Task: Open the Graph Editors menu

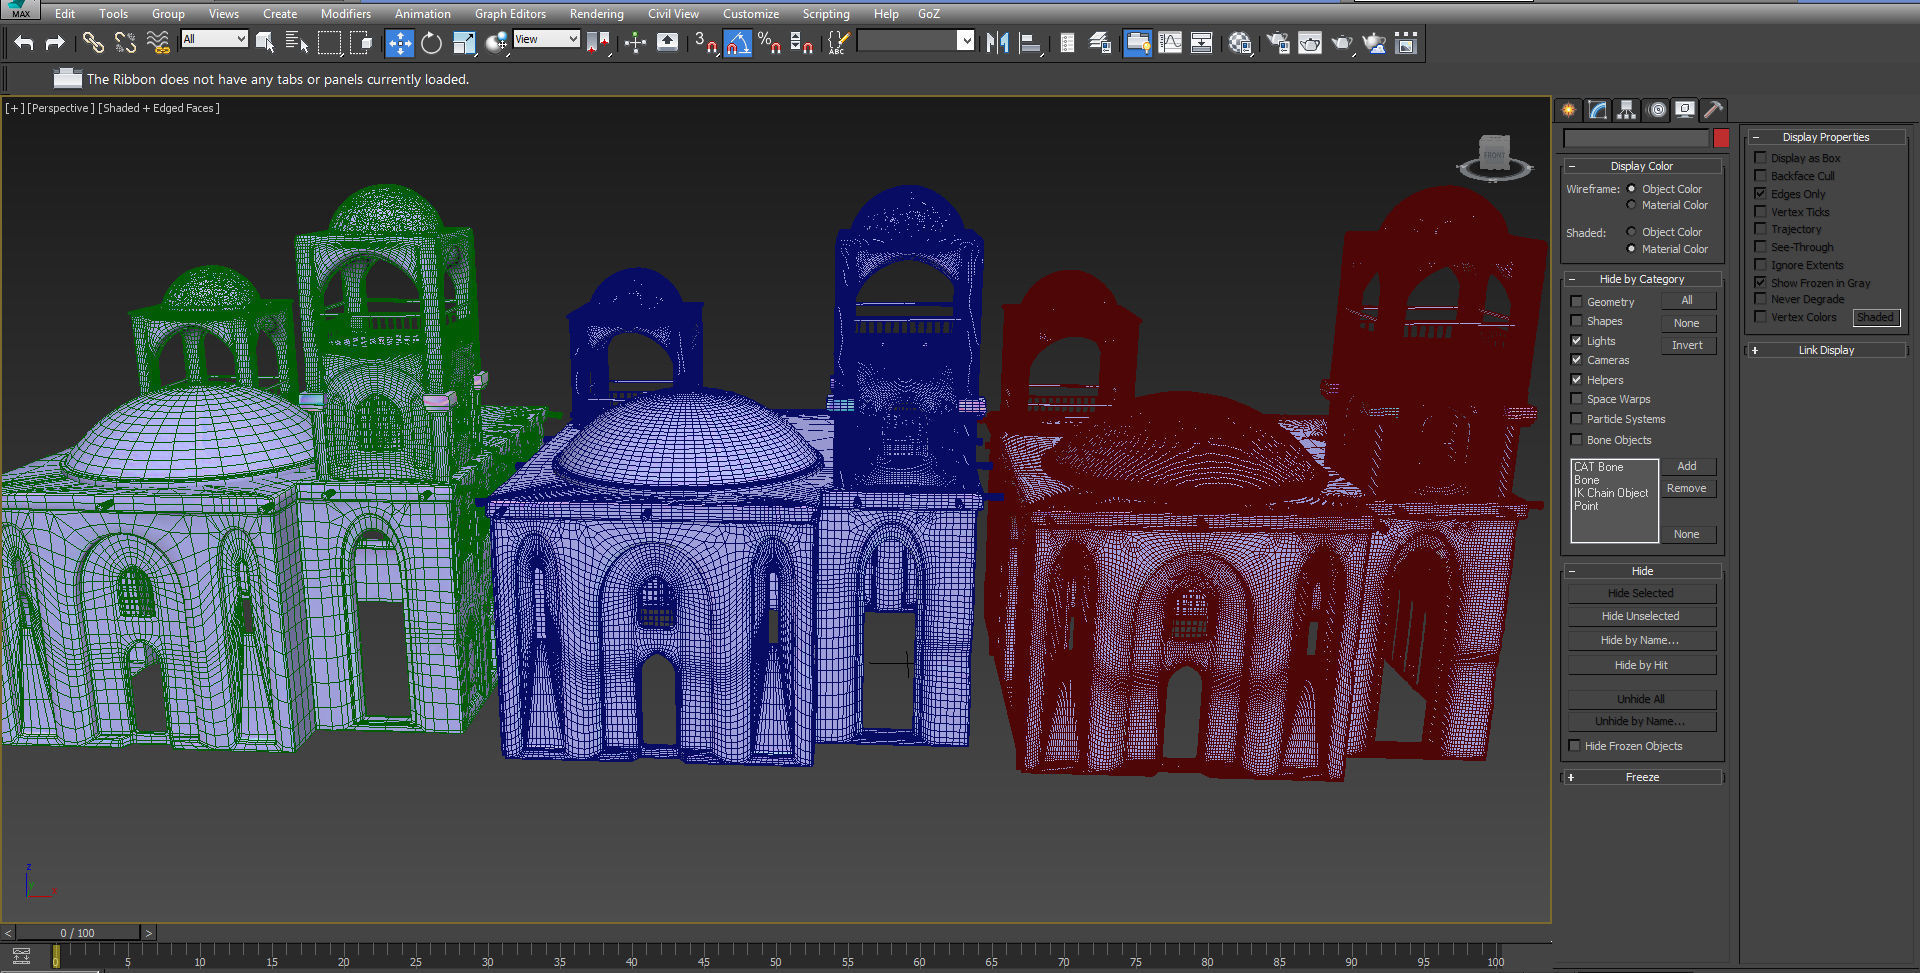Action: pyautogui.click(x=510, y=14)
